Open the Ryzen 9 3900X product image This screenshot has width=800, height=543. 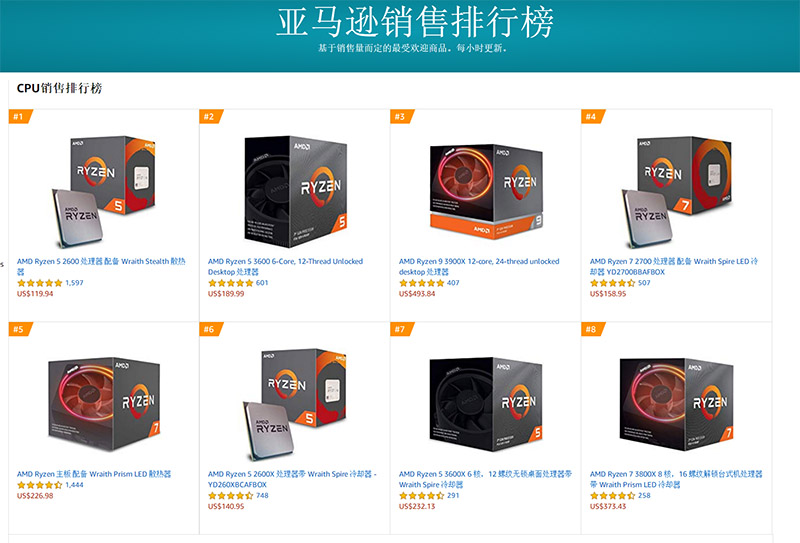coord(486,191)
